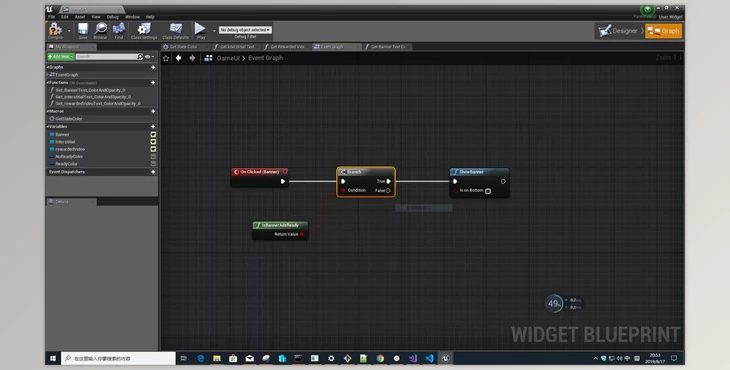Select the ReadyColor variable

tap(66, 164)
